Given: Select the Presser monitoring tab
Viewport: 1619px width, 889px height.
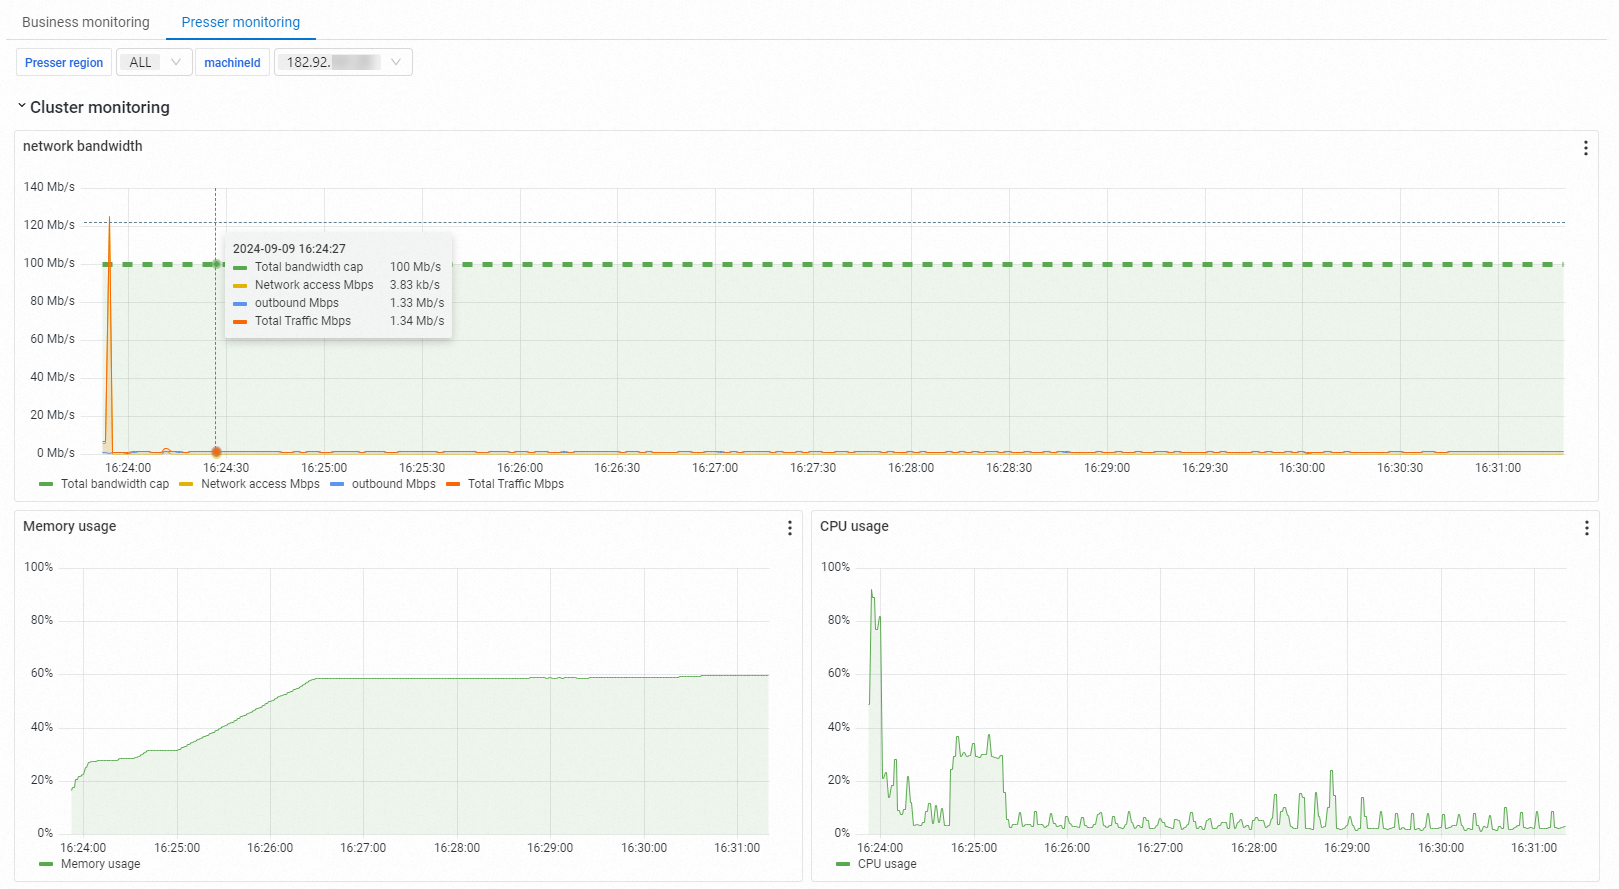Looking at the screenshot, I should [x=240, y=22].
